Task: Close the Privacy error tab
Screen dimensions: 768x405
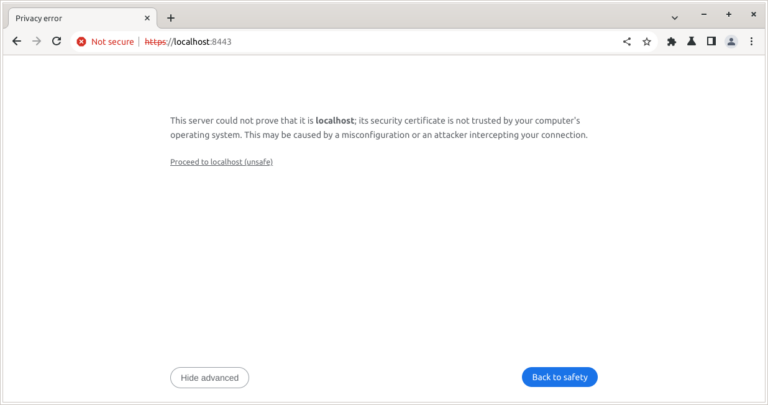Action: click(x=148, y=18)
